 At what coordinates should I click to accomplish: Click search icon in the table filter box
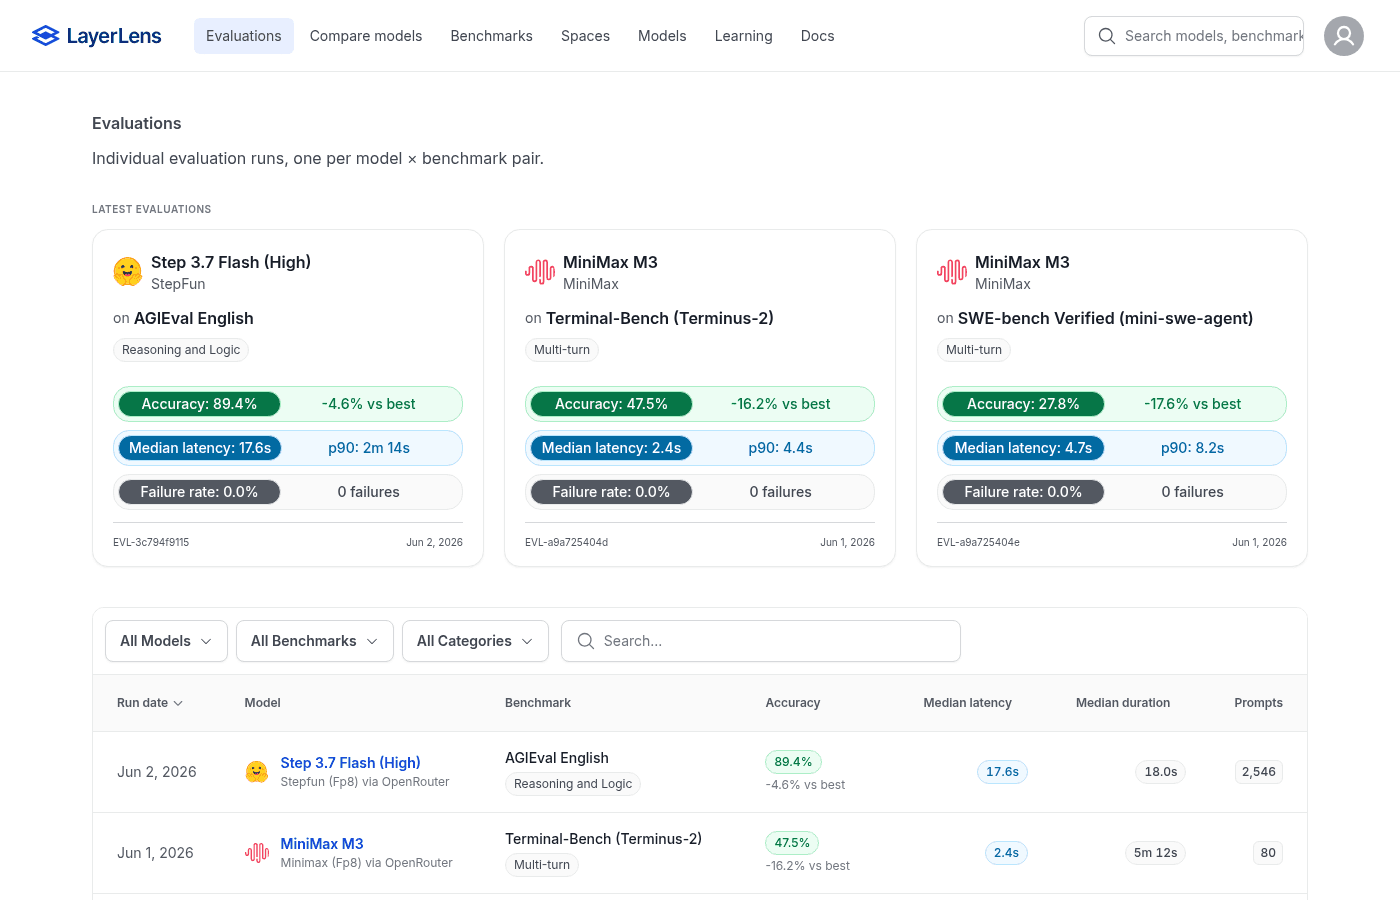click(586, 641)
